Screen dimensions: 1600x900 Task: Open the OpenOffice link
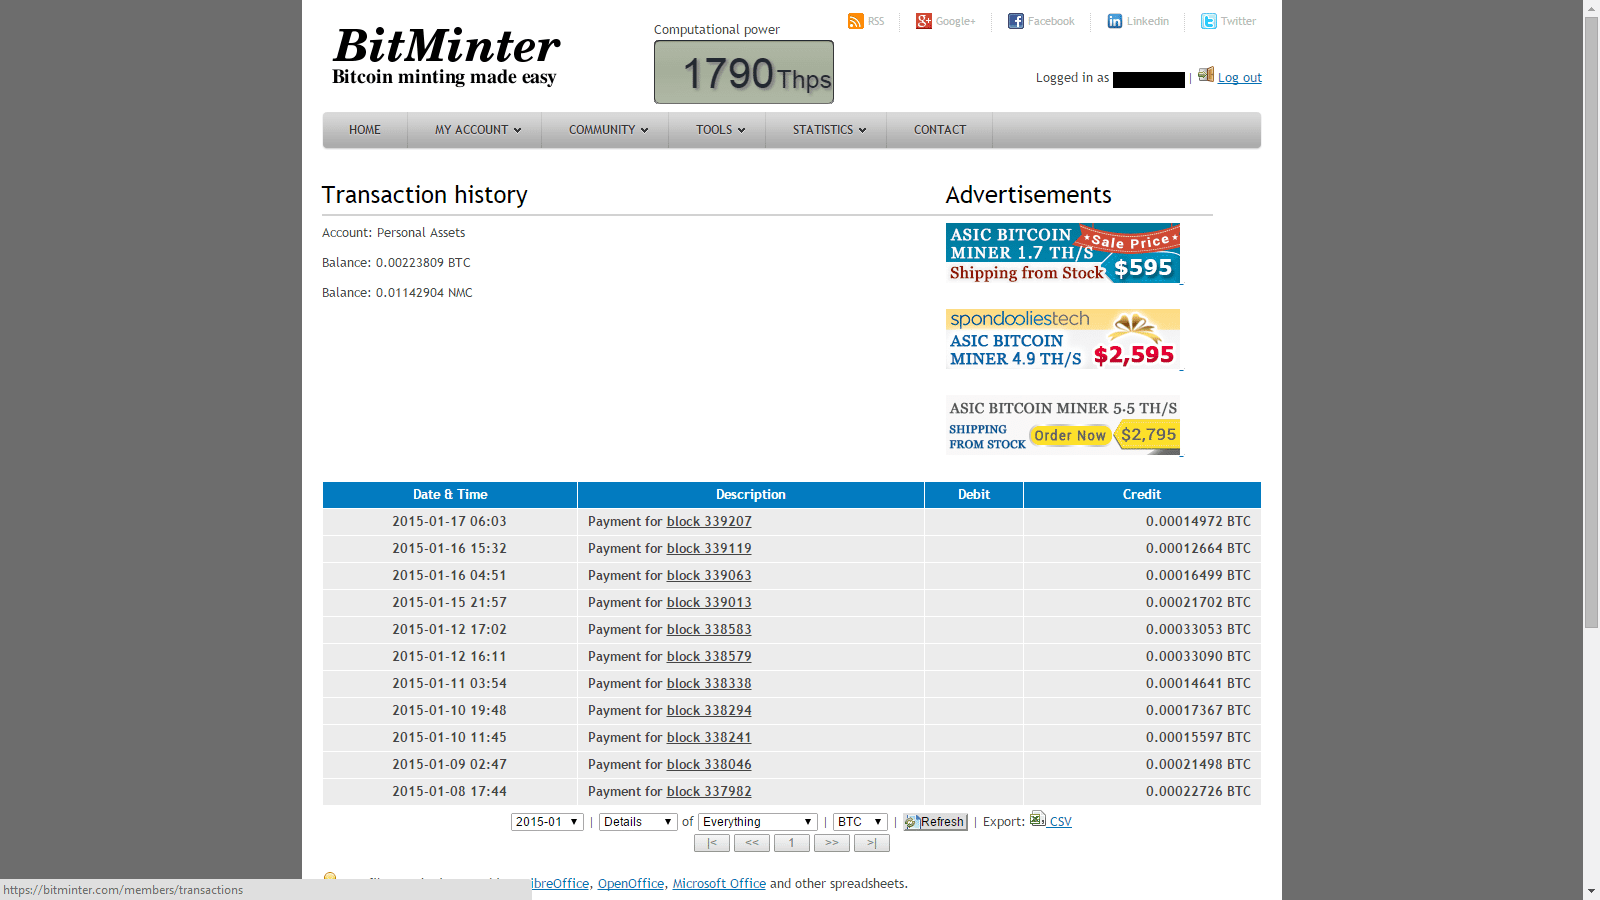click(x=631, y=884)
